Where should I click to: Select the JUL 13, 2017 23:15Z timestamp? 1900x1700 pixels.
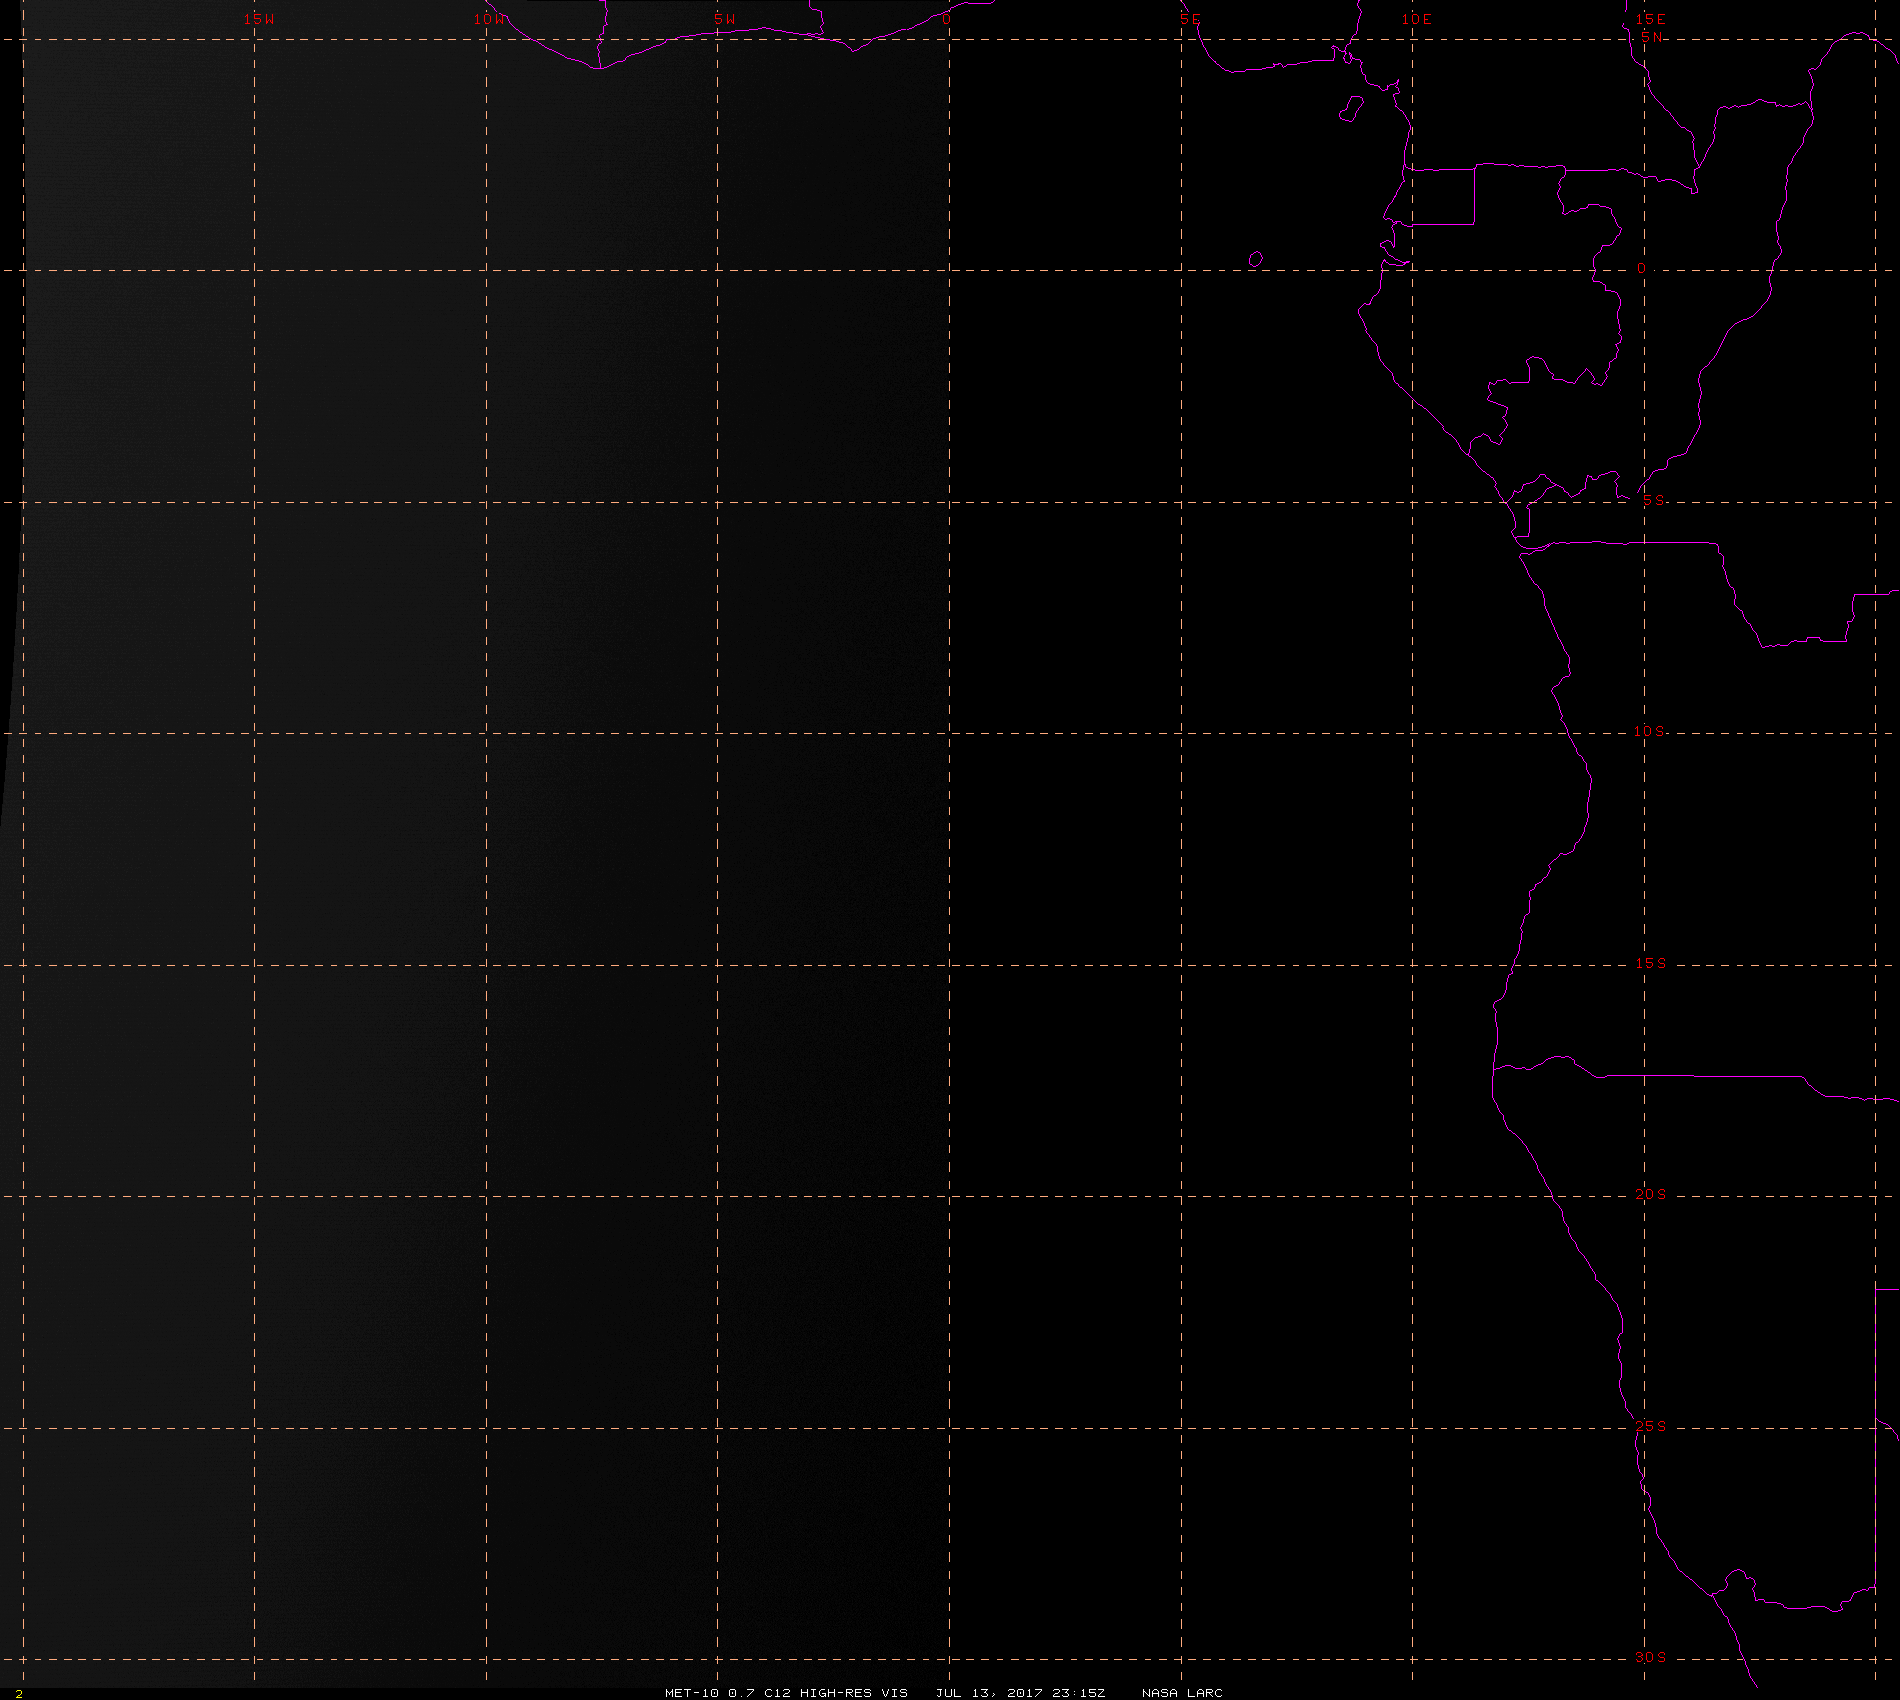tap(1020, 1692)
